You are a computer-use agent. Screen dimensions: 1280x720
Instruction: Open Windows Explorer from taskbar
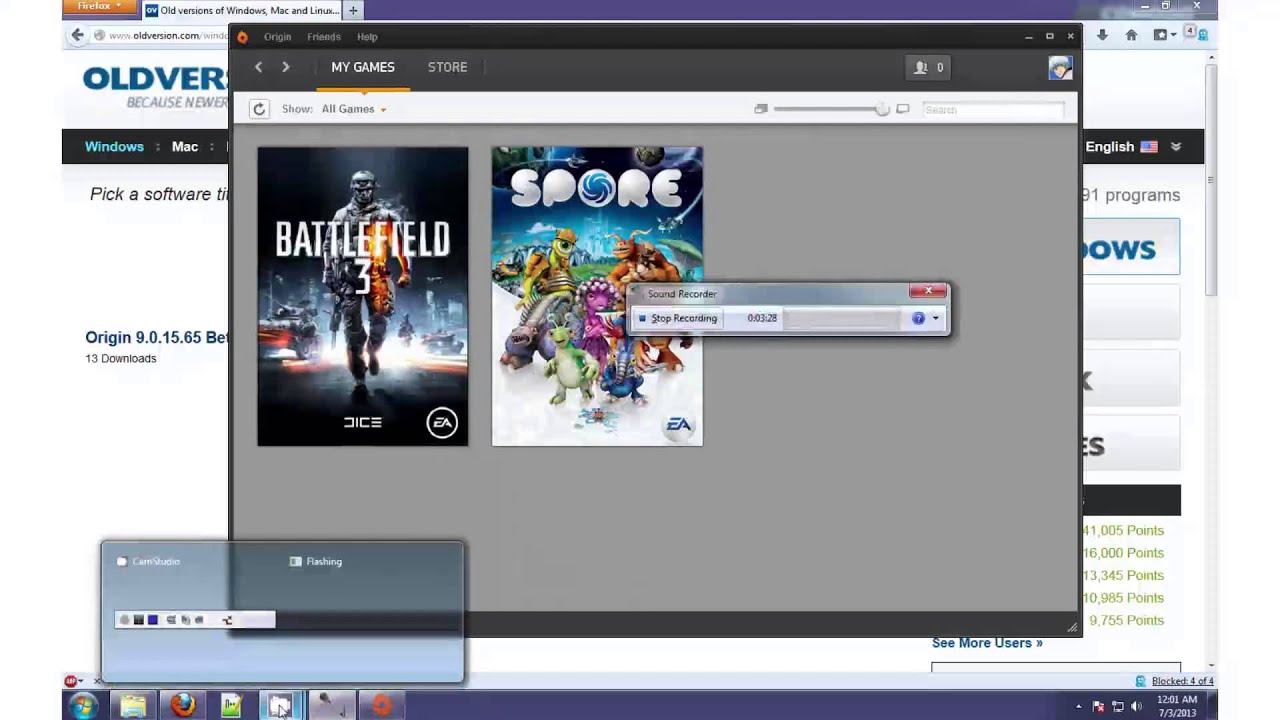coord(133,706)
